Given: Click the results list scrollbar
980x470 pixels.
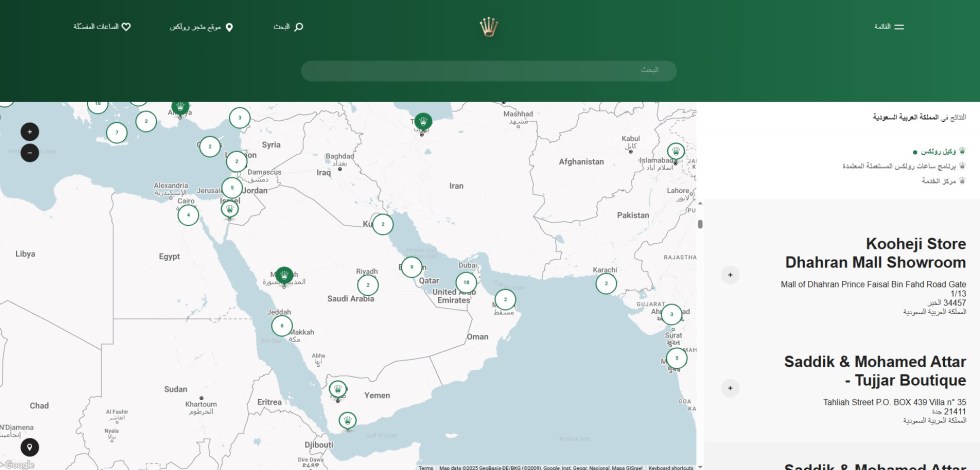Looking at the screenshot, I should (700, 225).
